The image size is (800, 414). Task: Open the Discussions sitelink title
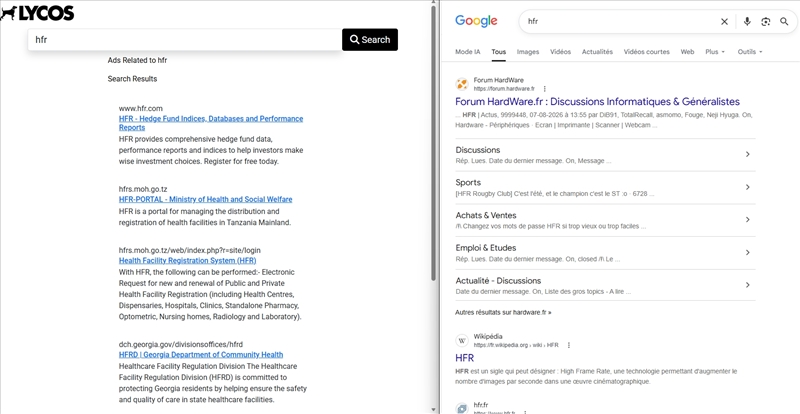point(478,150)
